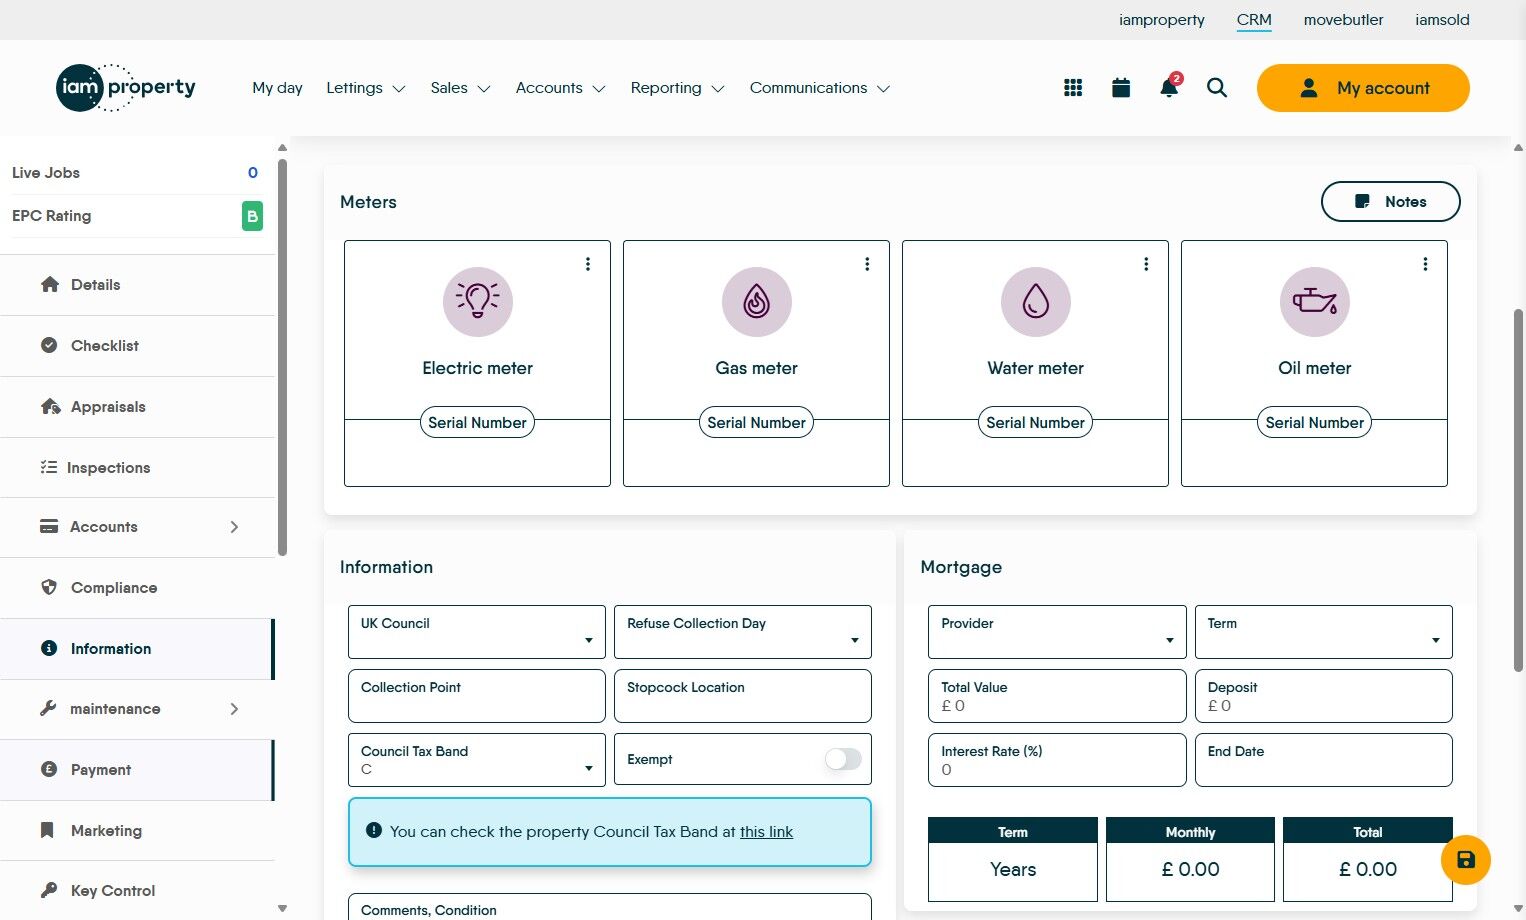1526x920 pixels.
Task: Open the apps grid icon
Action: (1073, 88)
